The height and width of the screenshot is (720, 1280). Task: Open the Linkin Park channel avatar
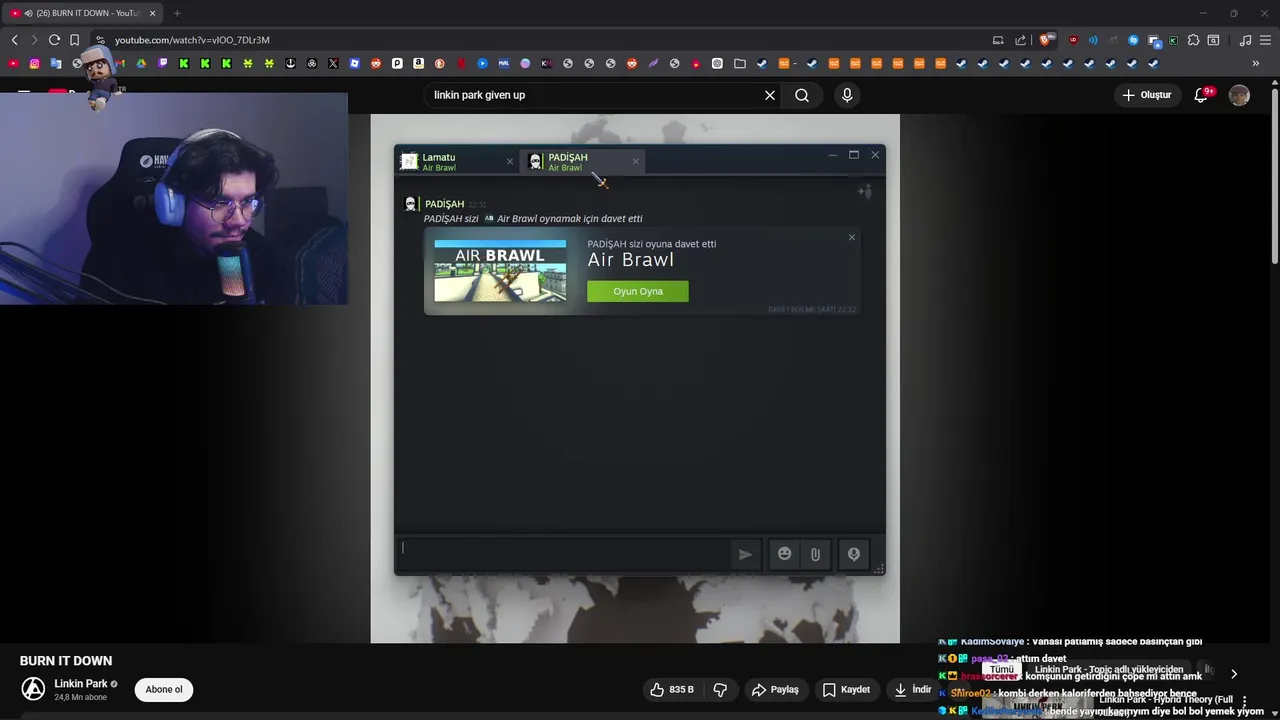coord(33,689)
